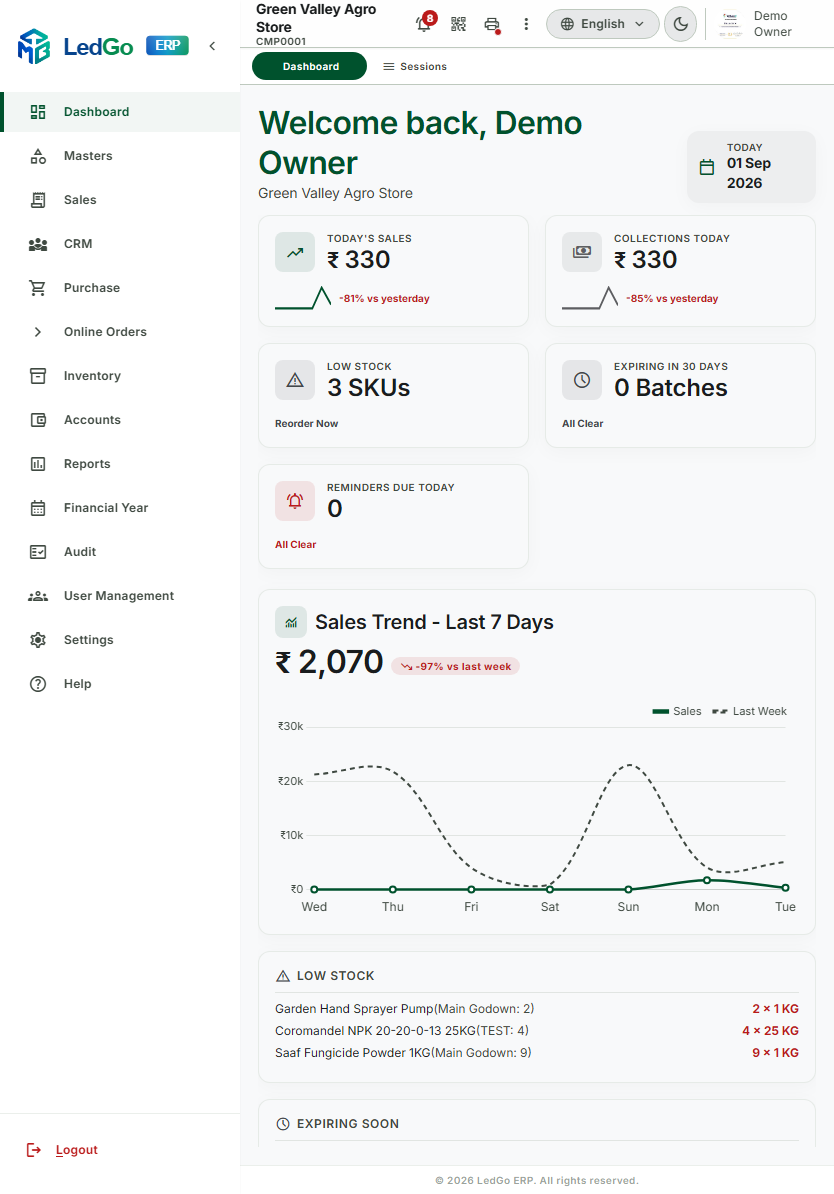Click -81% vs yesterday text

pyautogui.click(x=384, y=298)
